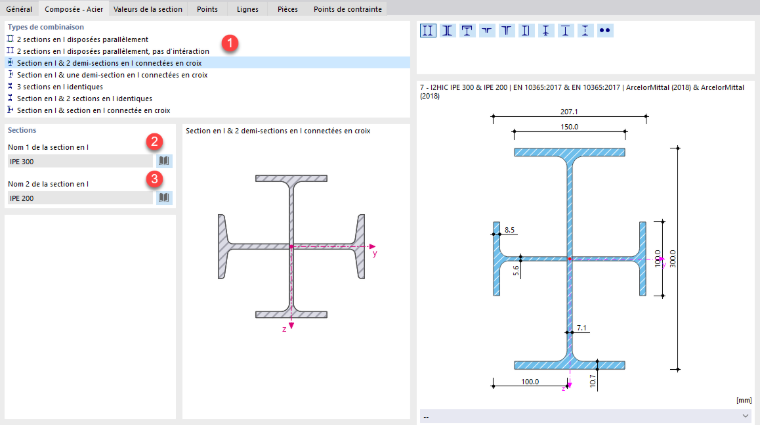Click the 'Nom 1 de la section en I' label

tap(48, 147)
